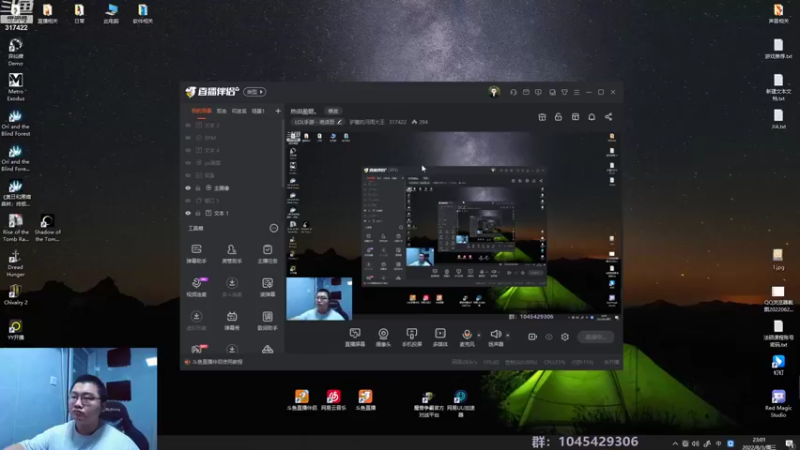Click the start streaming button
This screenshot has height=450, width=800.
(x=595, y=337)
